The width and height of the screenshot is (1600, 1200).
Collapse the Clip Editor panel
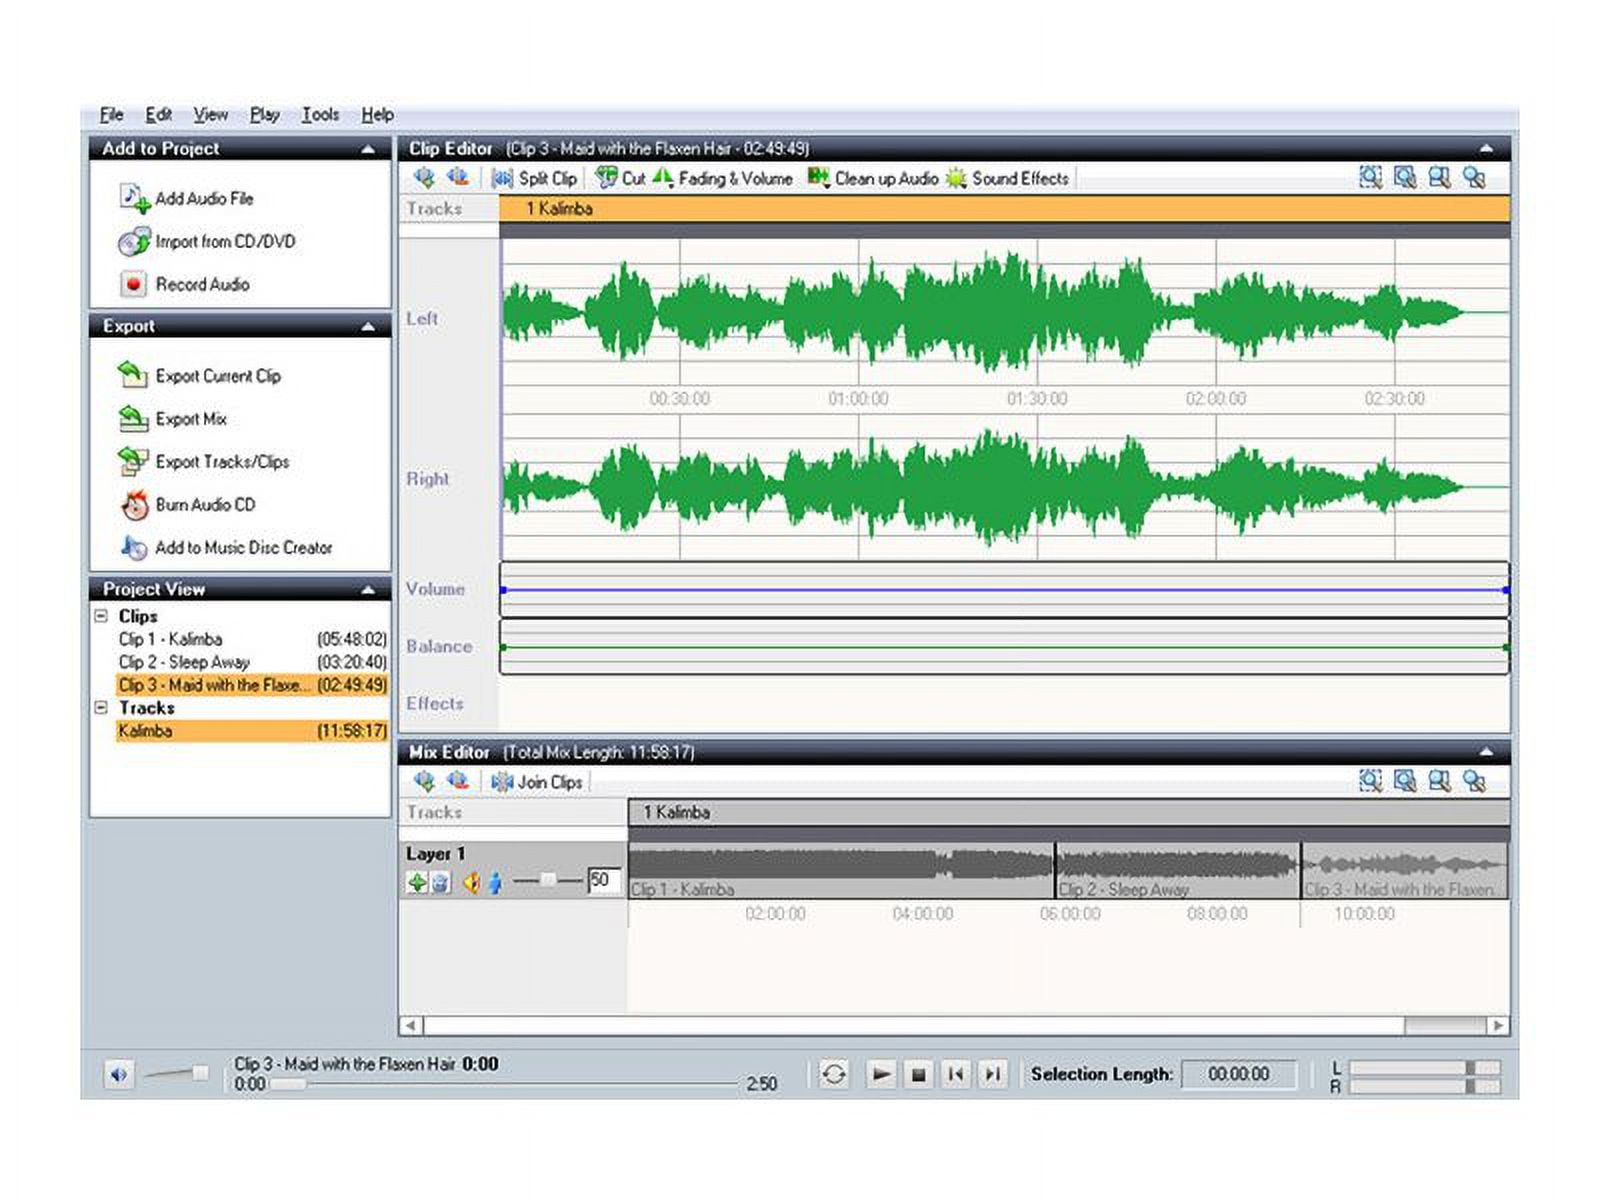(1486, 149)
